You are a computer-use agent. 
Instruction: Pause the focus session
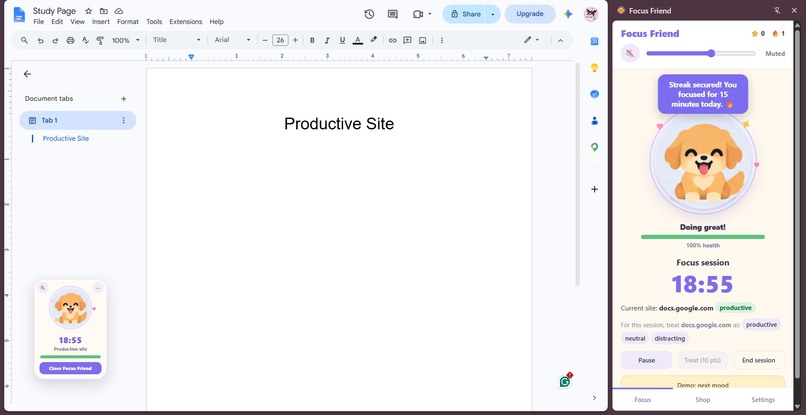pos(646,360)
